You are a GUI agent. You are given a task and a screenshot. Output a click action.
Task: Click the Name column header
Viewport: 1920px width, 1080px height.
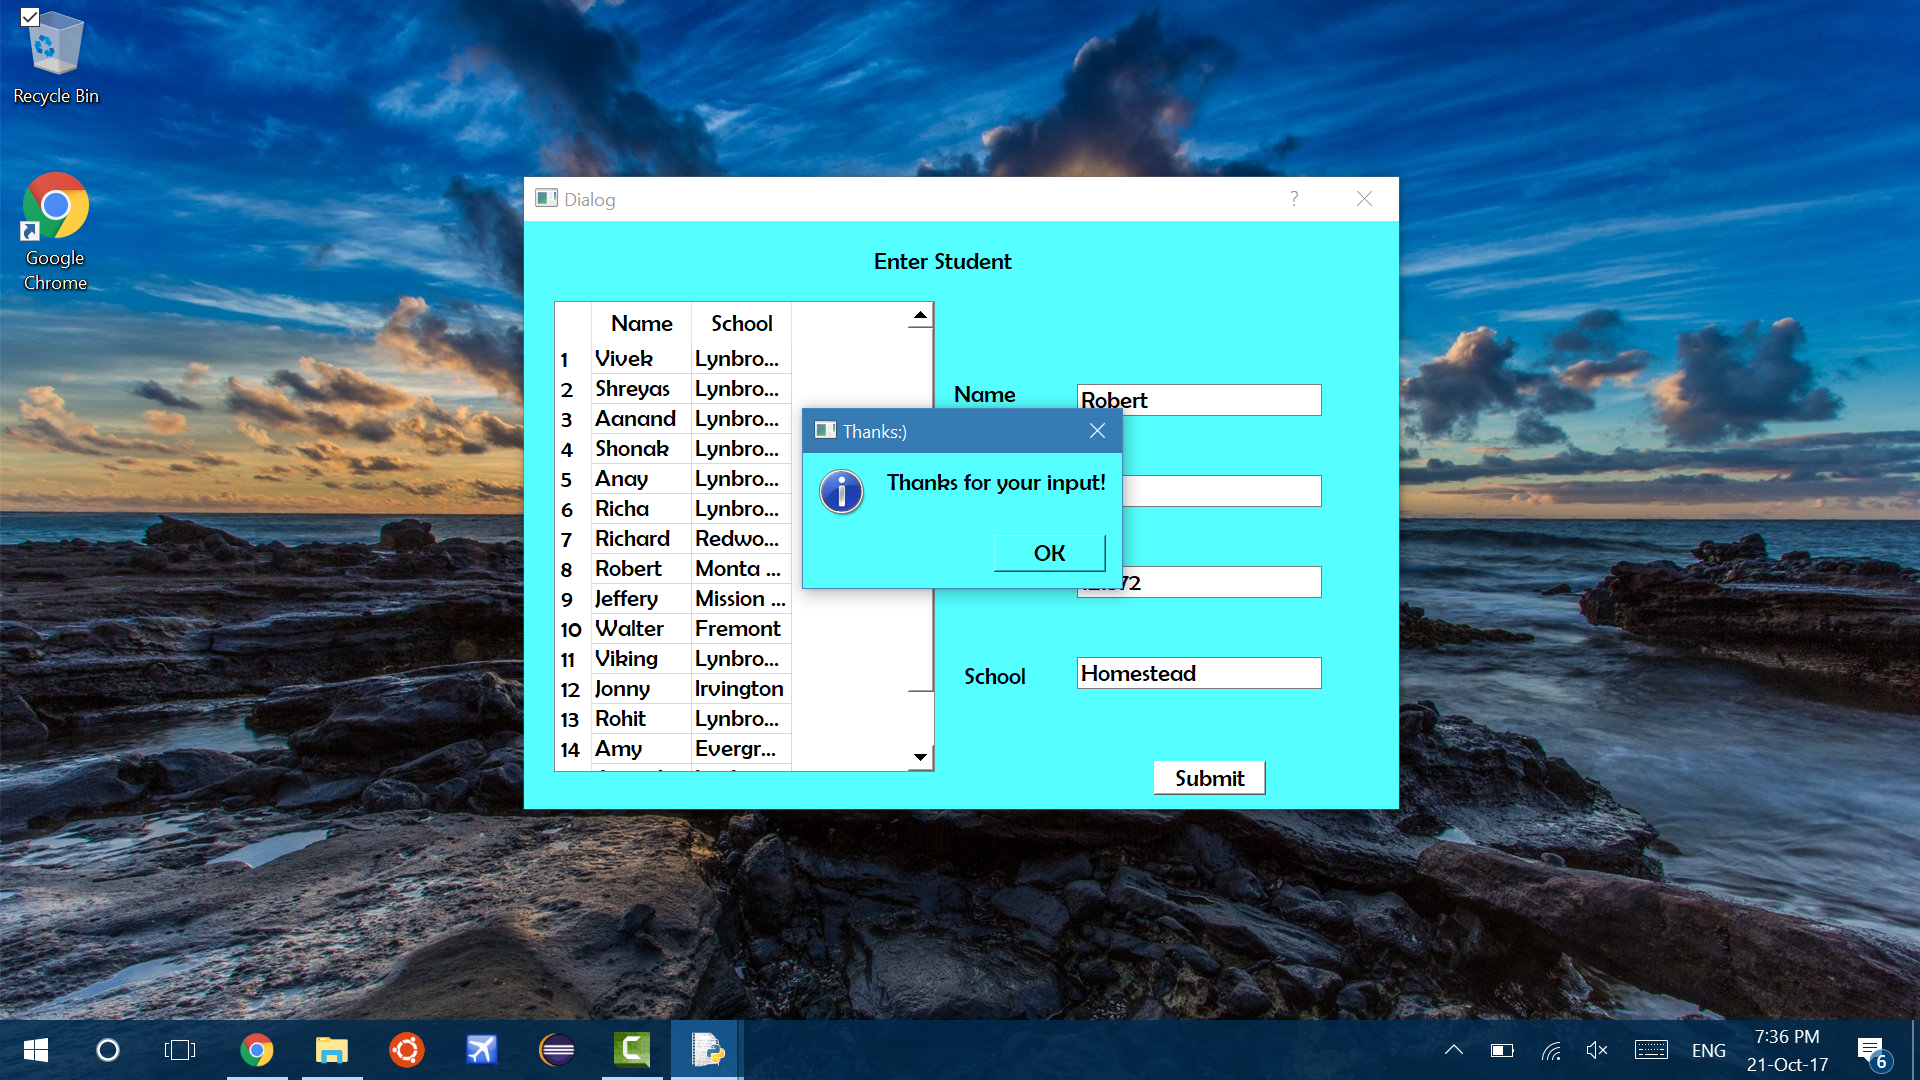[641, 323]
